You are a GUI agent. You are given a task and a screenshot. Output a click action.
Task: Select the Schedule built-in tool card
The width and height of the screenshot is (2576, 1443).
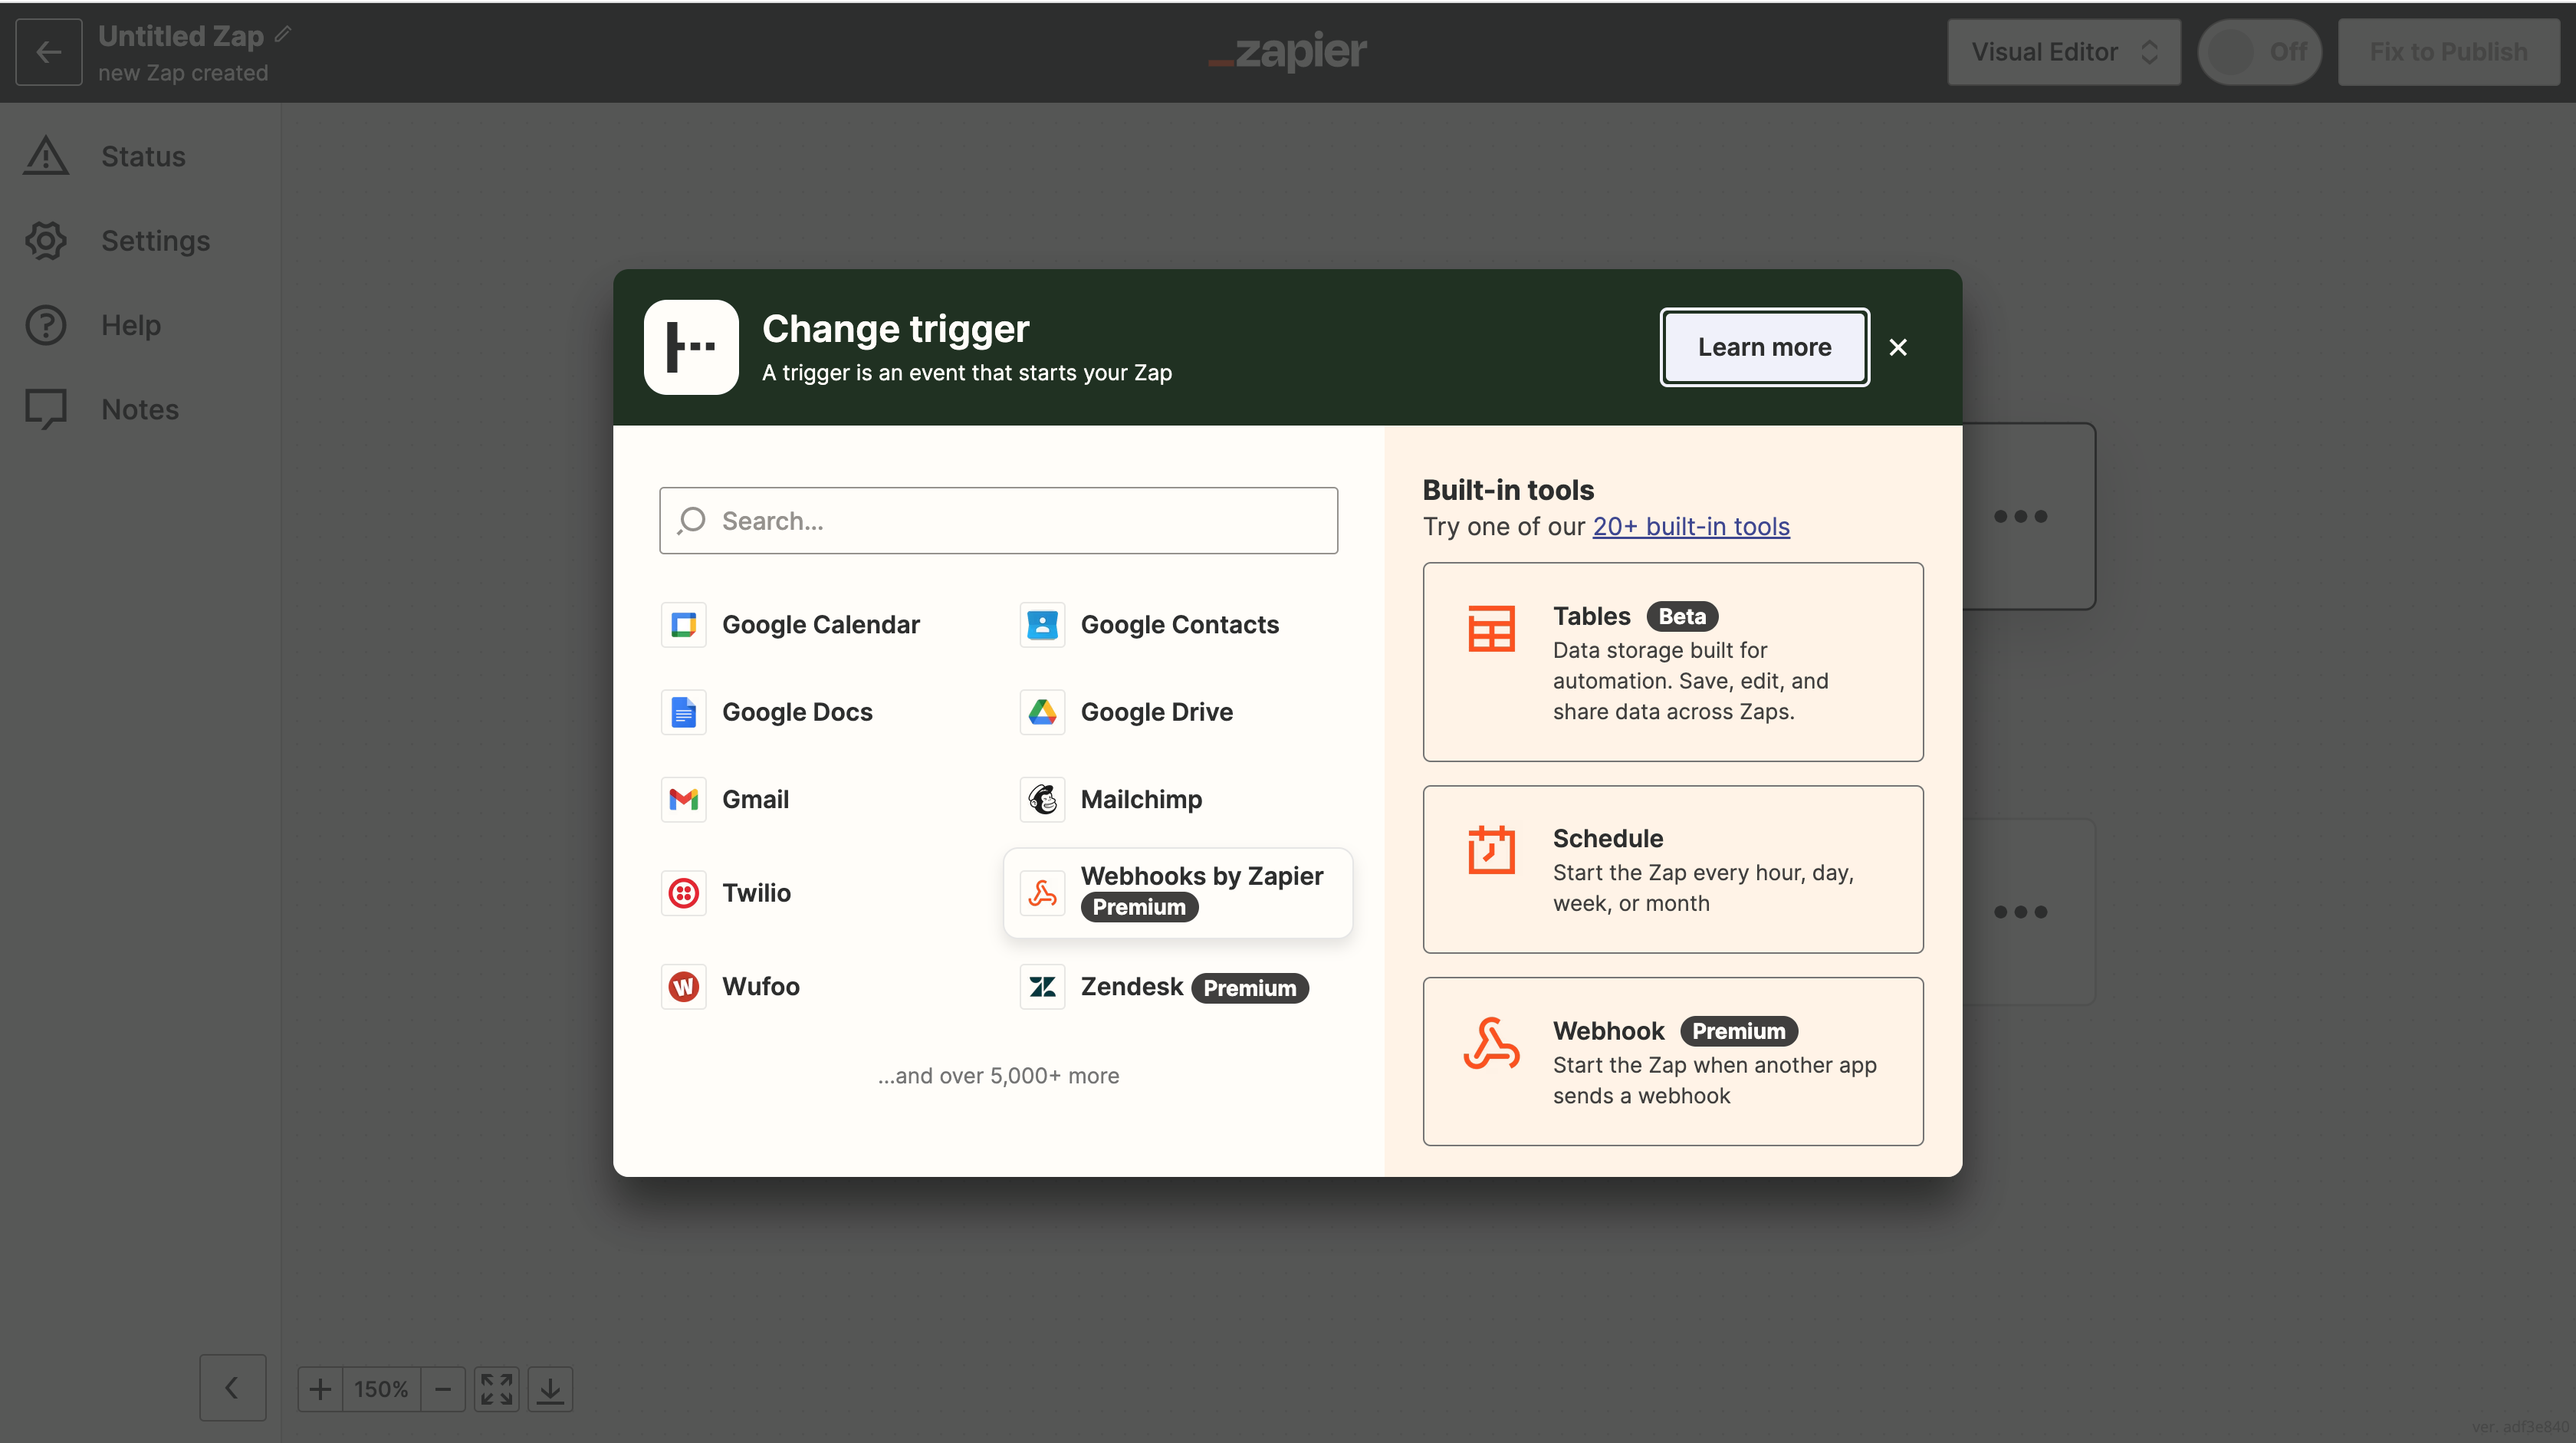click(x=1673, y=869)
